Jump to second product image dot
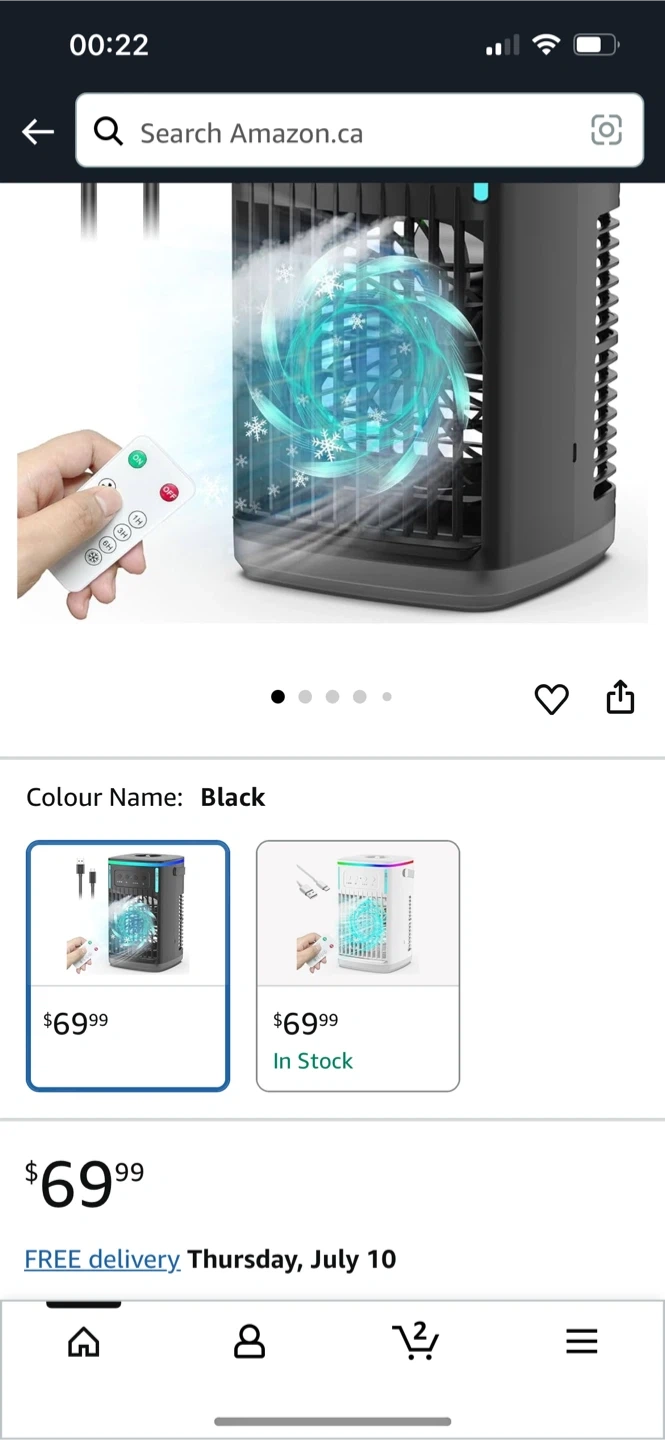The width and height of the screenshot is (665, 1440). 305,697
